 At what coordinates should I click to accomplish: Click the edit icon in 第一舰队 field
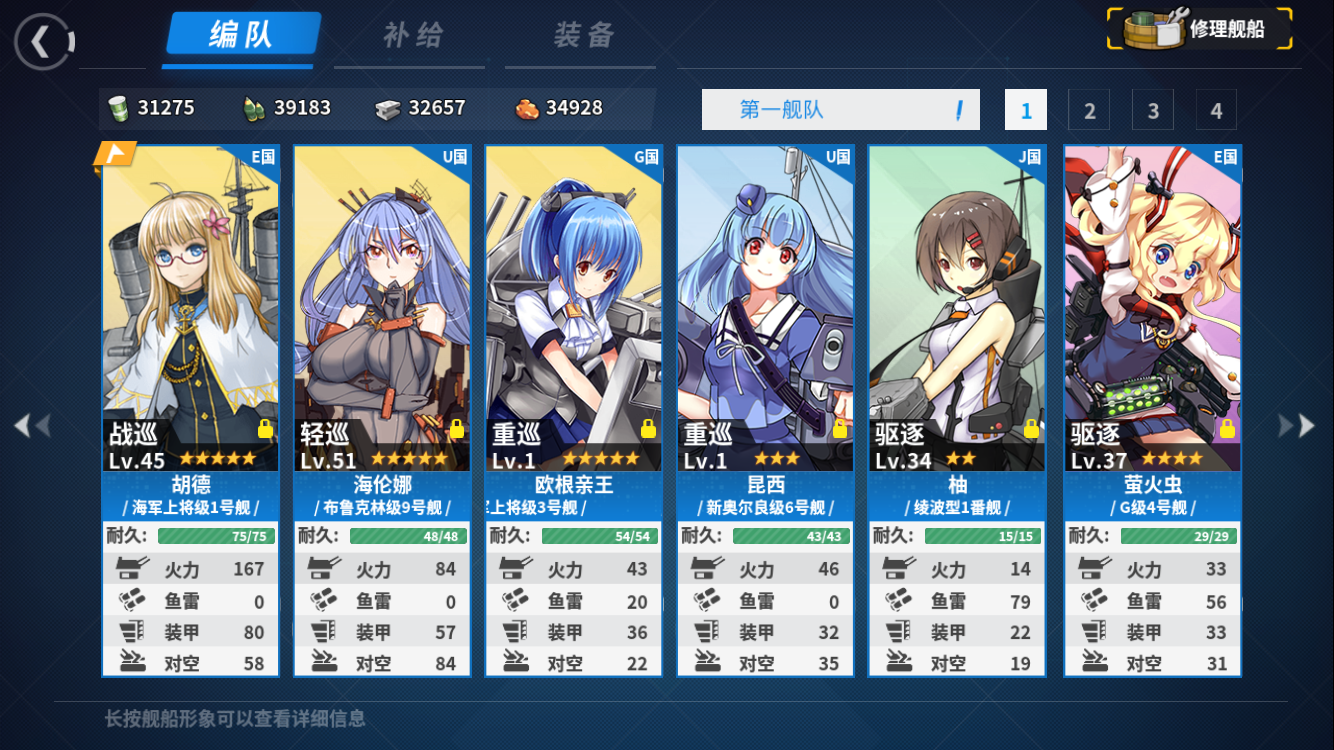tap(959, 110)
